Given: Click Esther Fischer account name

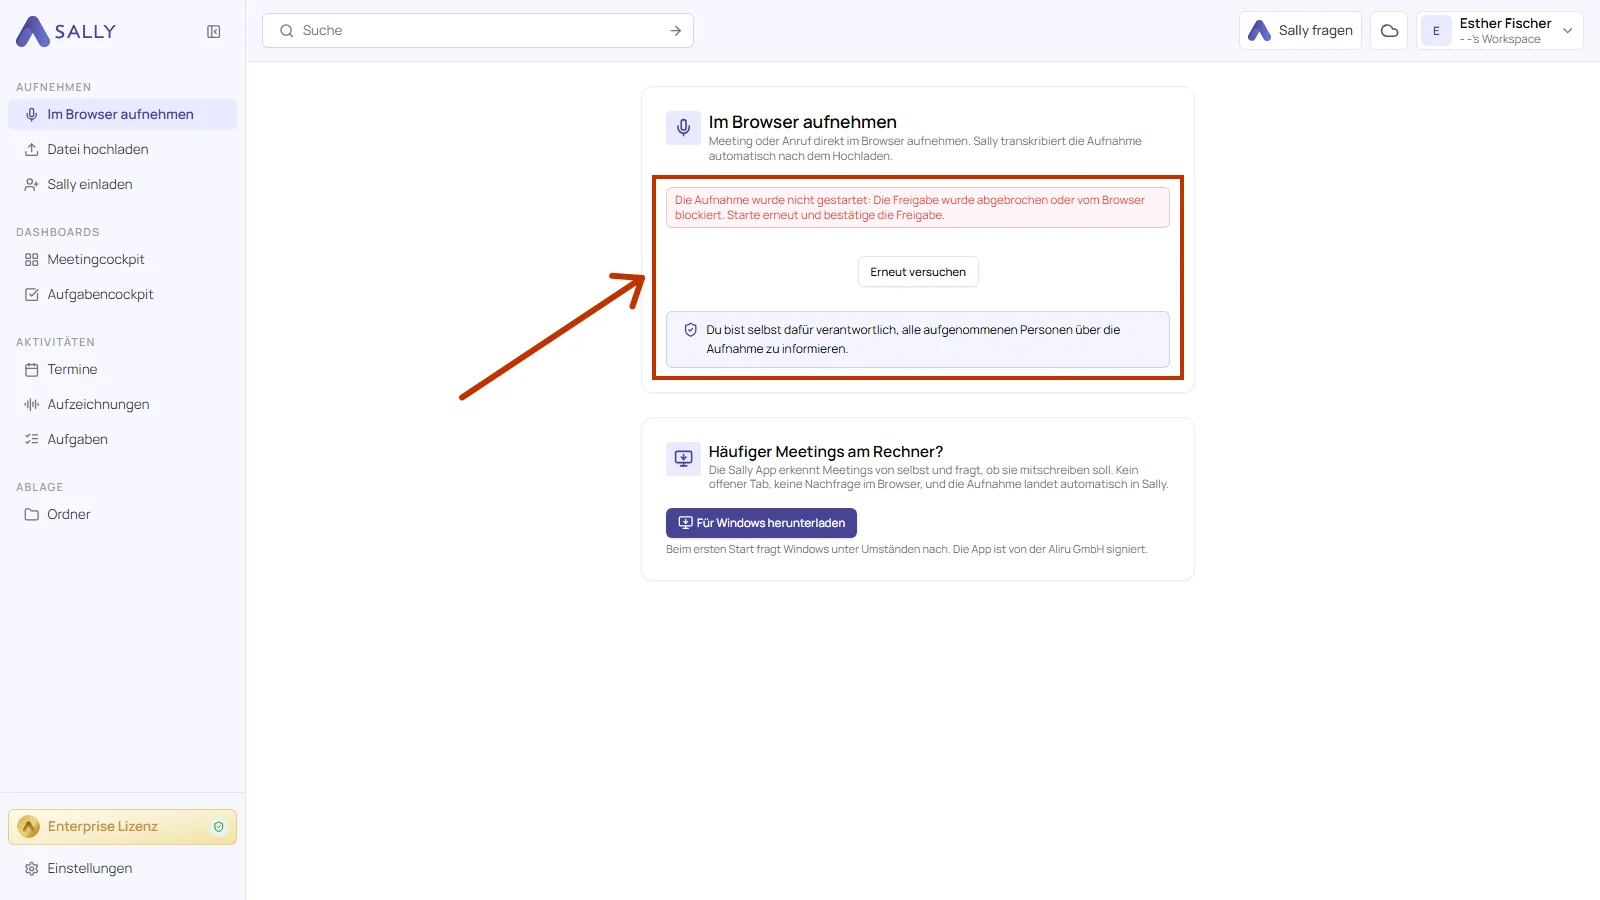Looking at the screenshot, I should click(x=1505, y=23).
